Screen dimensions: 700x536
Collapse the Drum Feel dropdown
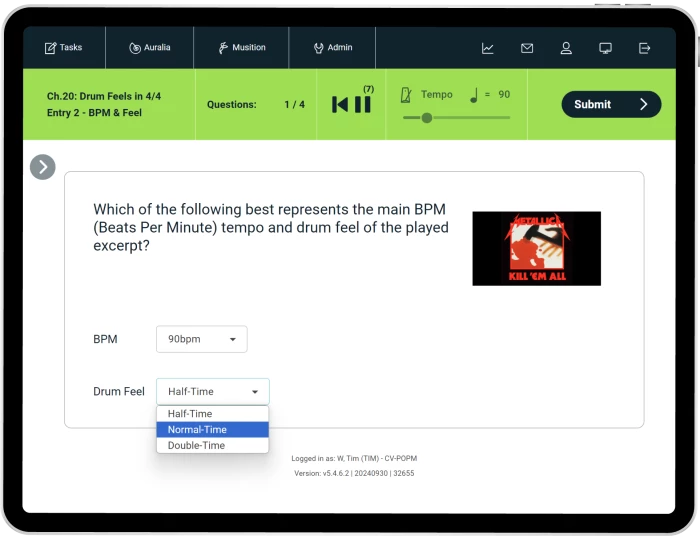[x=212, y=392]
